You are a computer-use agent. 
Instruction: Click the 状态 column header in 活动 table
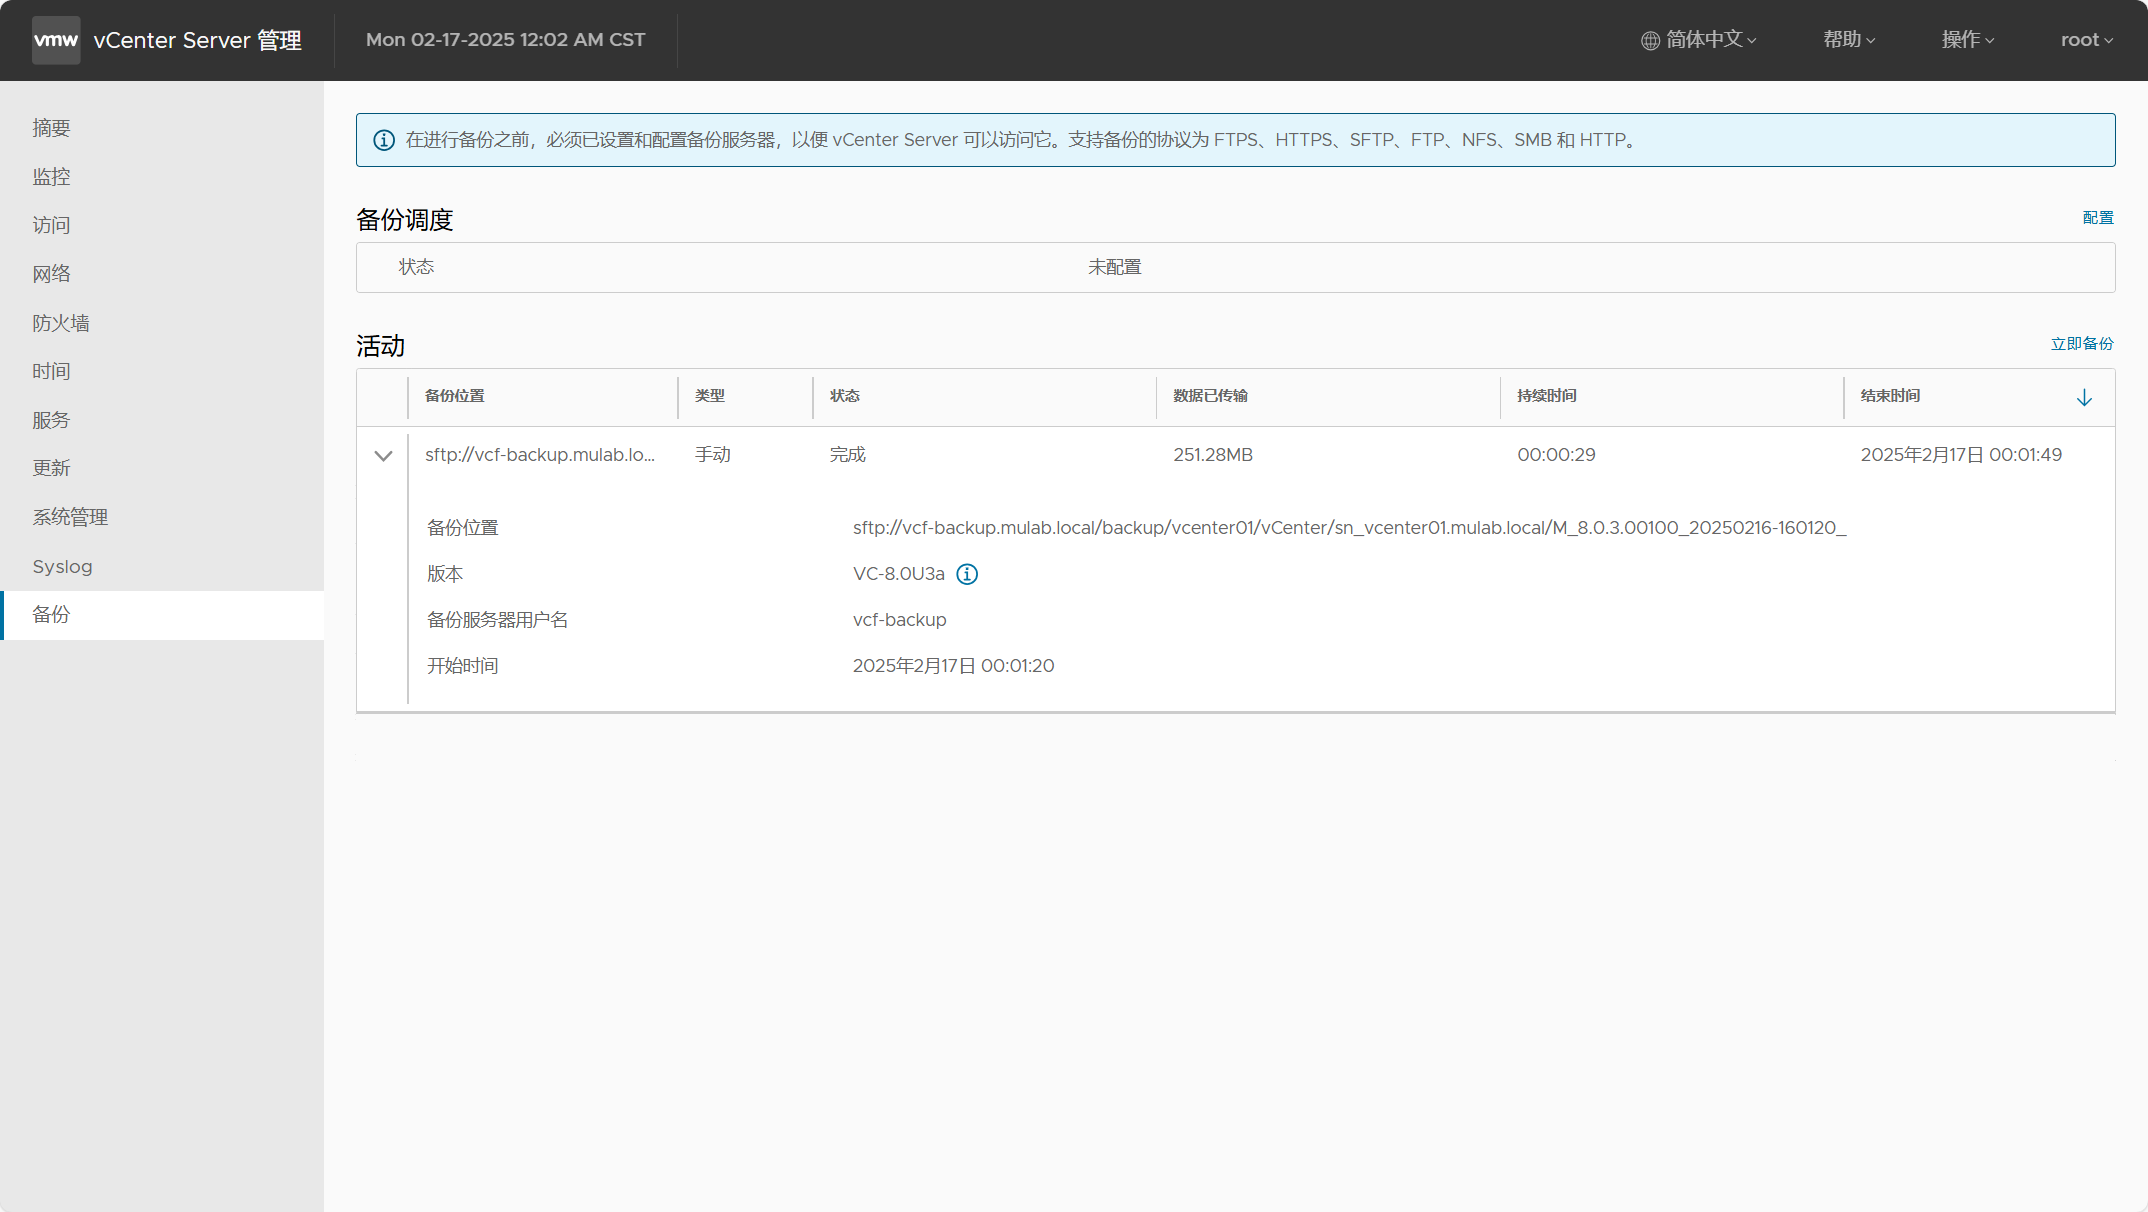tap(845, 396)
